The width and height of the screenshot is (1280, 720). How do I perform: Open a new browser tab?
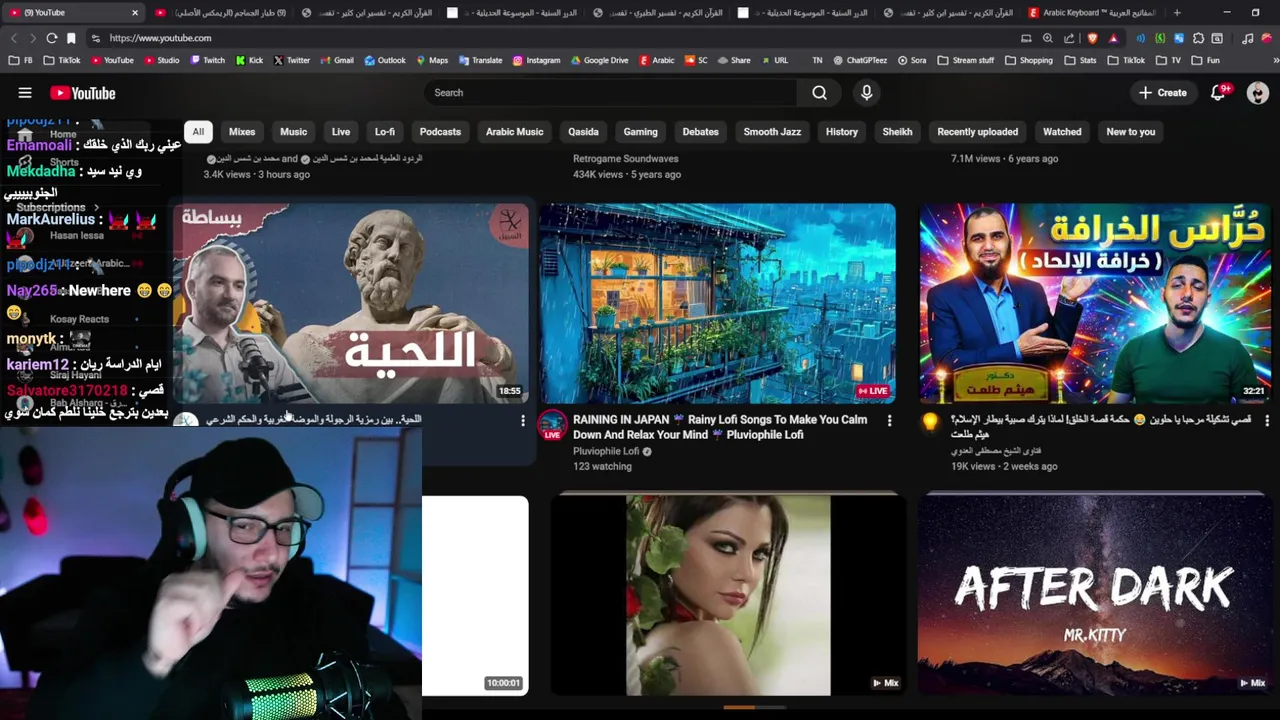pyautogui.click(x=1177, y=13)
